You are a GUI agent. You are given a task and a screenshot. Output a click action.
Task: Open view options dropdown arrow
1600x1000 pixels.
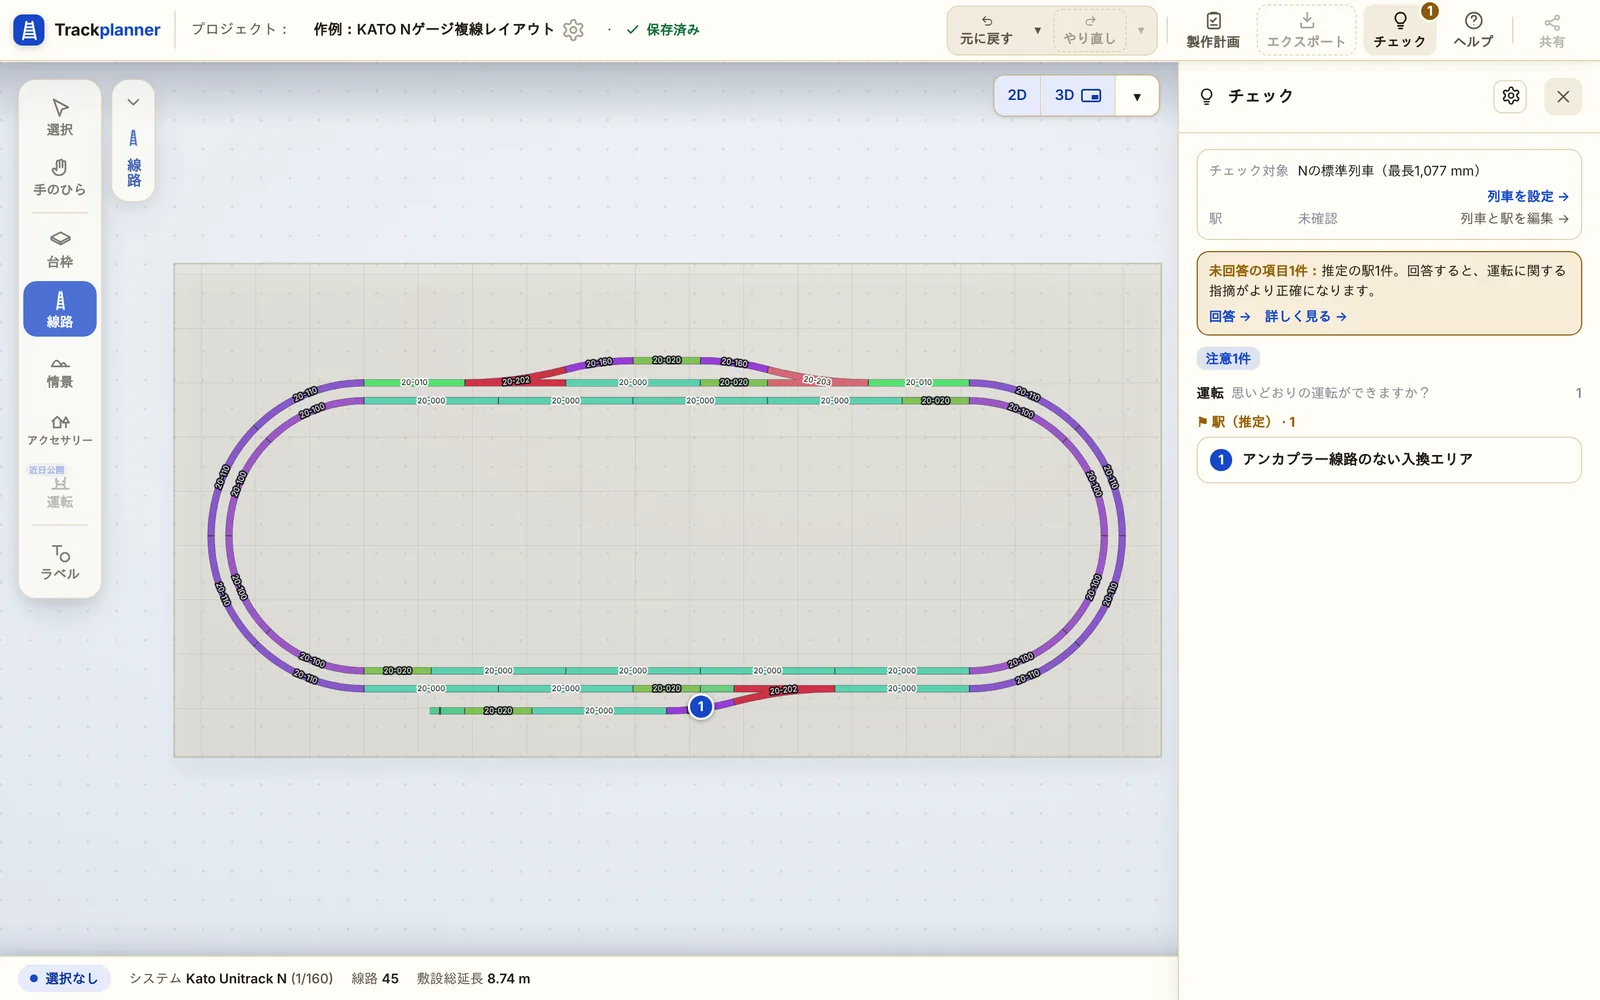pyautogui.click(x=1137, y=96)
